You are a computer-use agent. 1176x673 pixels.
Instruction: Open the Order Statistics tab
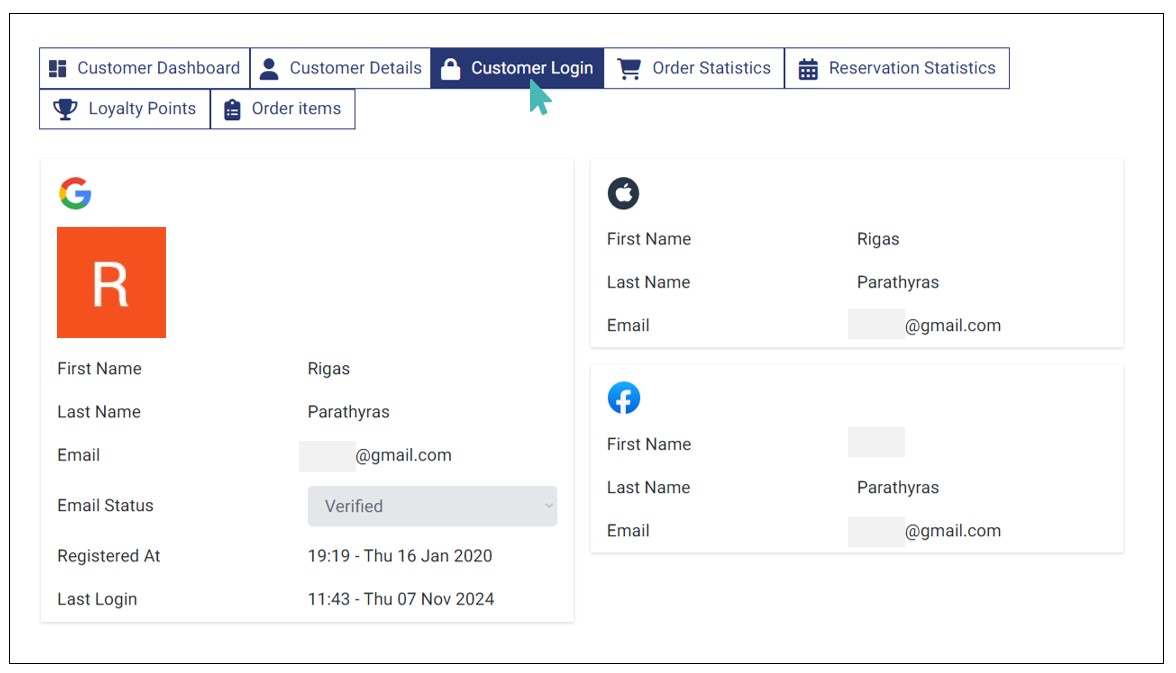(x=694, y=68)
